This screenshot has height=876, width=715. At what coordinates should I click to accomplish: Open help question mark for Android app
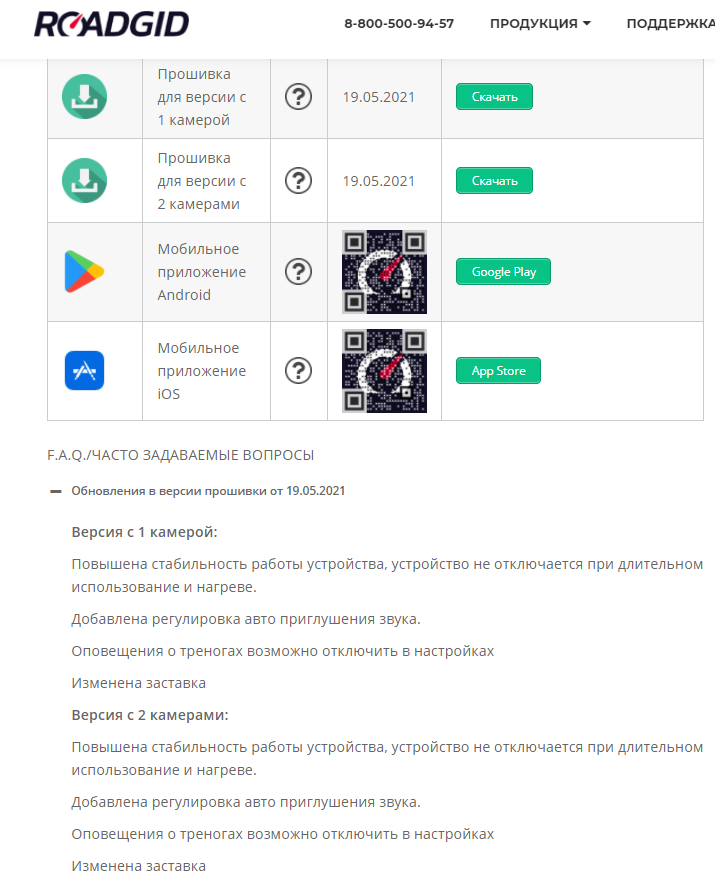(x=299, y=272)
